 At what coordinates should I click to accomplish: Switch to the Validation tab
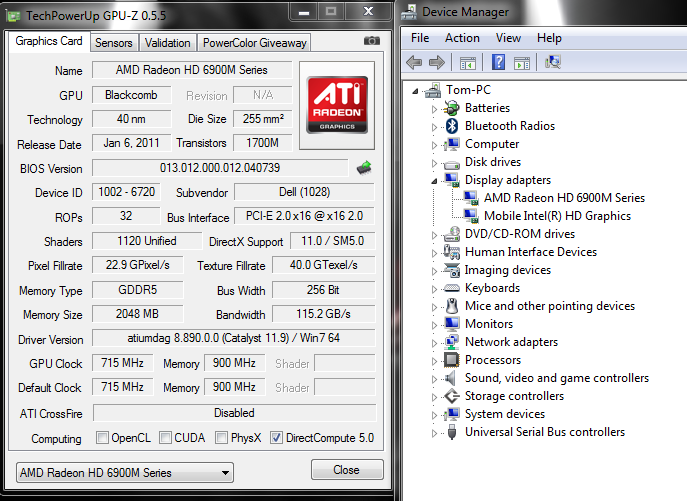coord(167,43)
